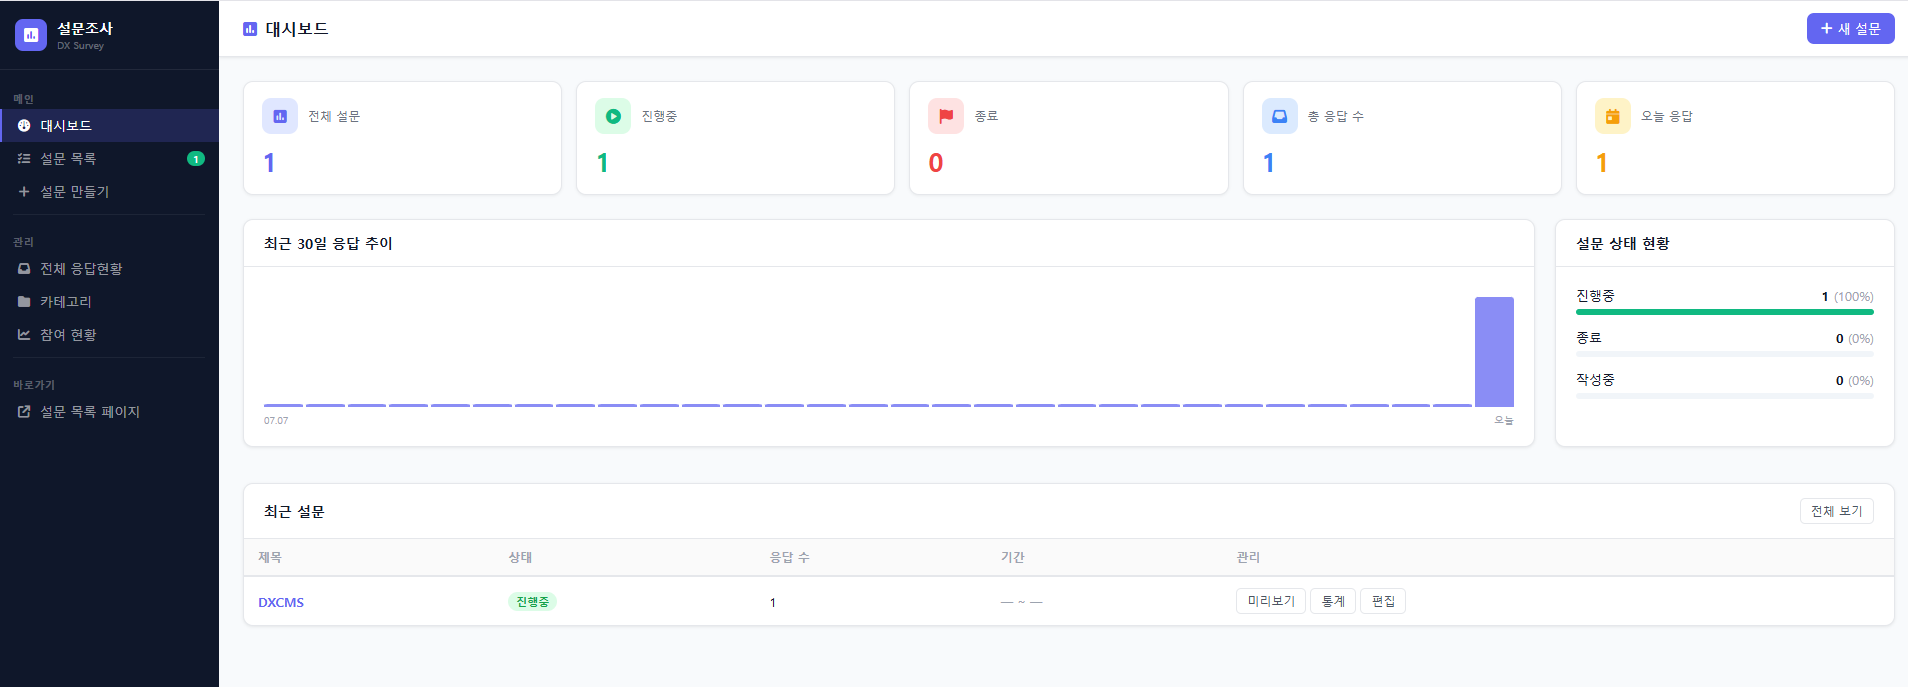Open 카테고리 in the sidebar
This screenshot has height=687, width=1908.
109,301
